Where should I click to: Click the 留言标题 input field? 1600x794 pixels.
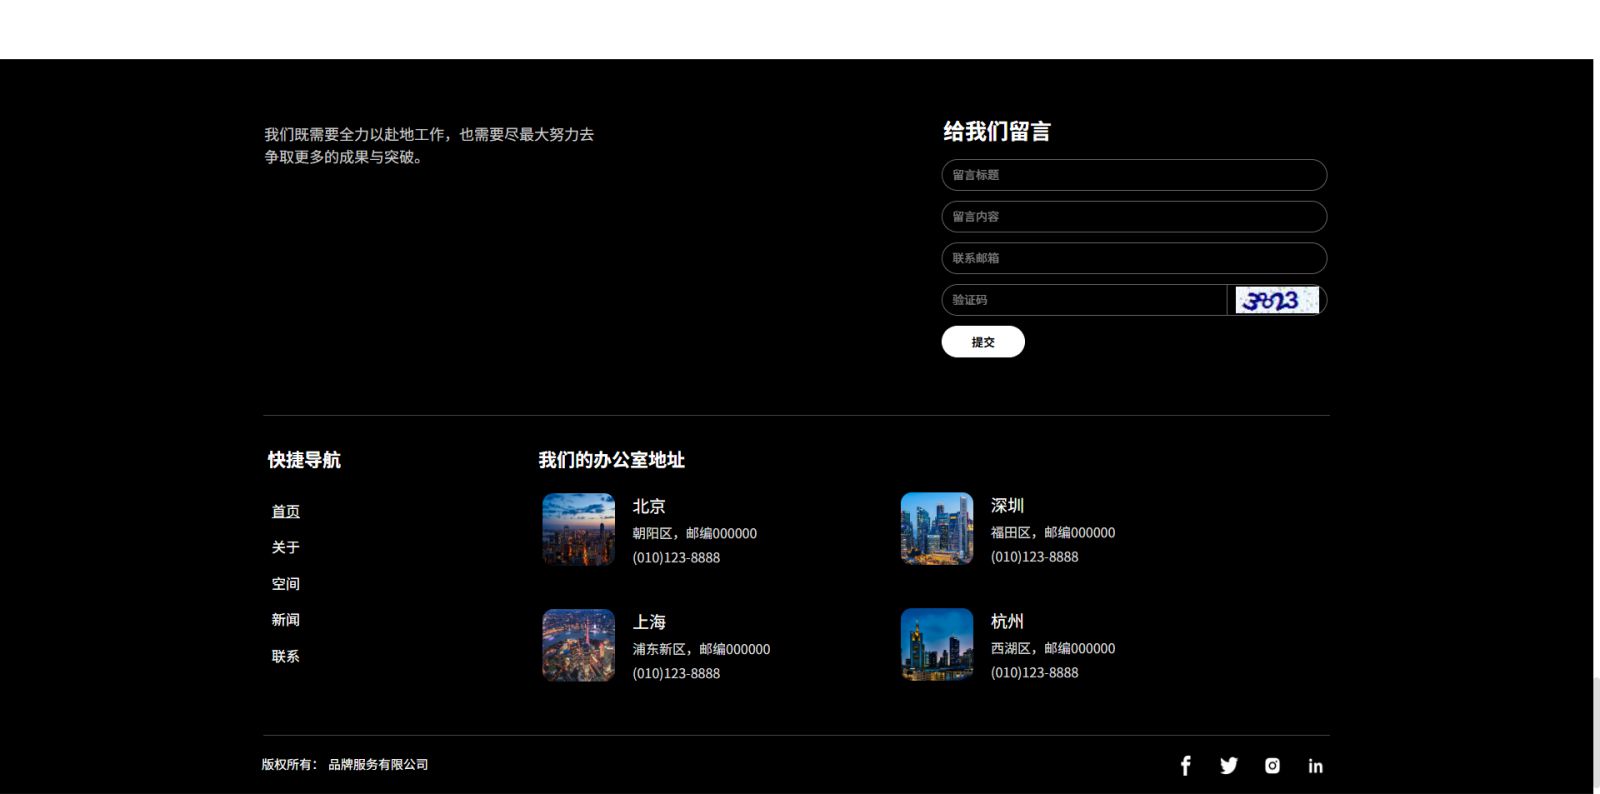coord(1134,175)
